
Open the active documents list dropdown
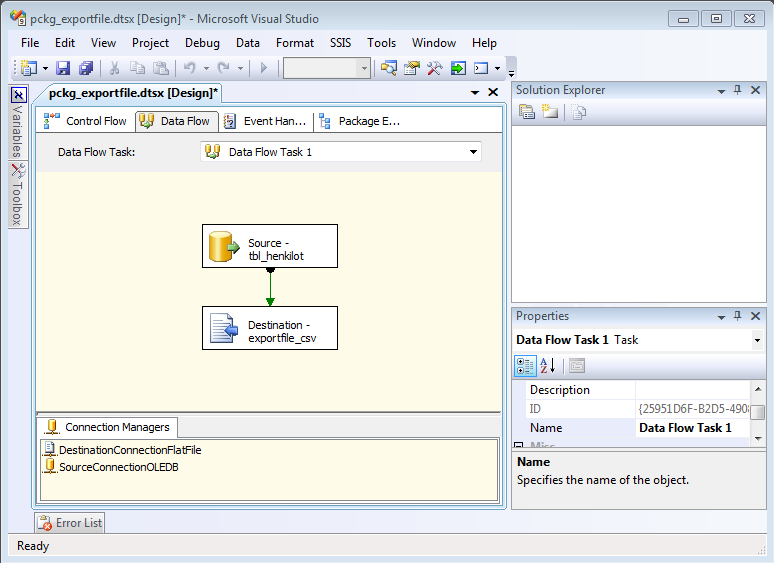point(475,92)
